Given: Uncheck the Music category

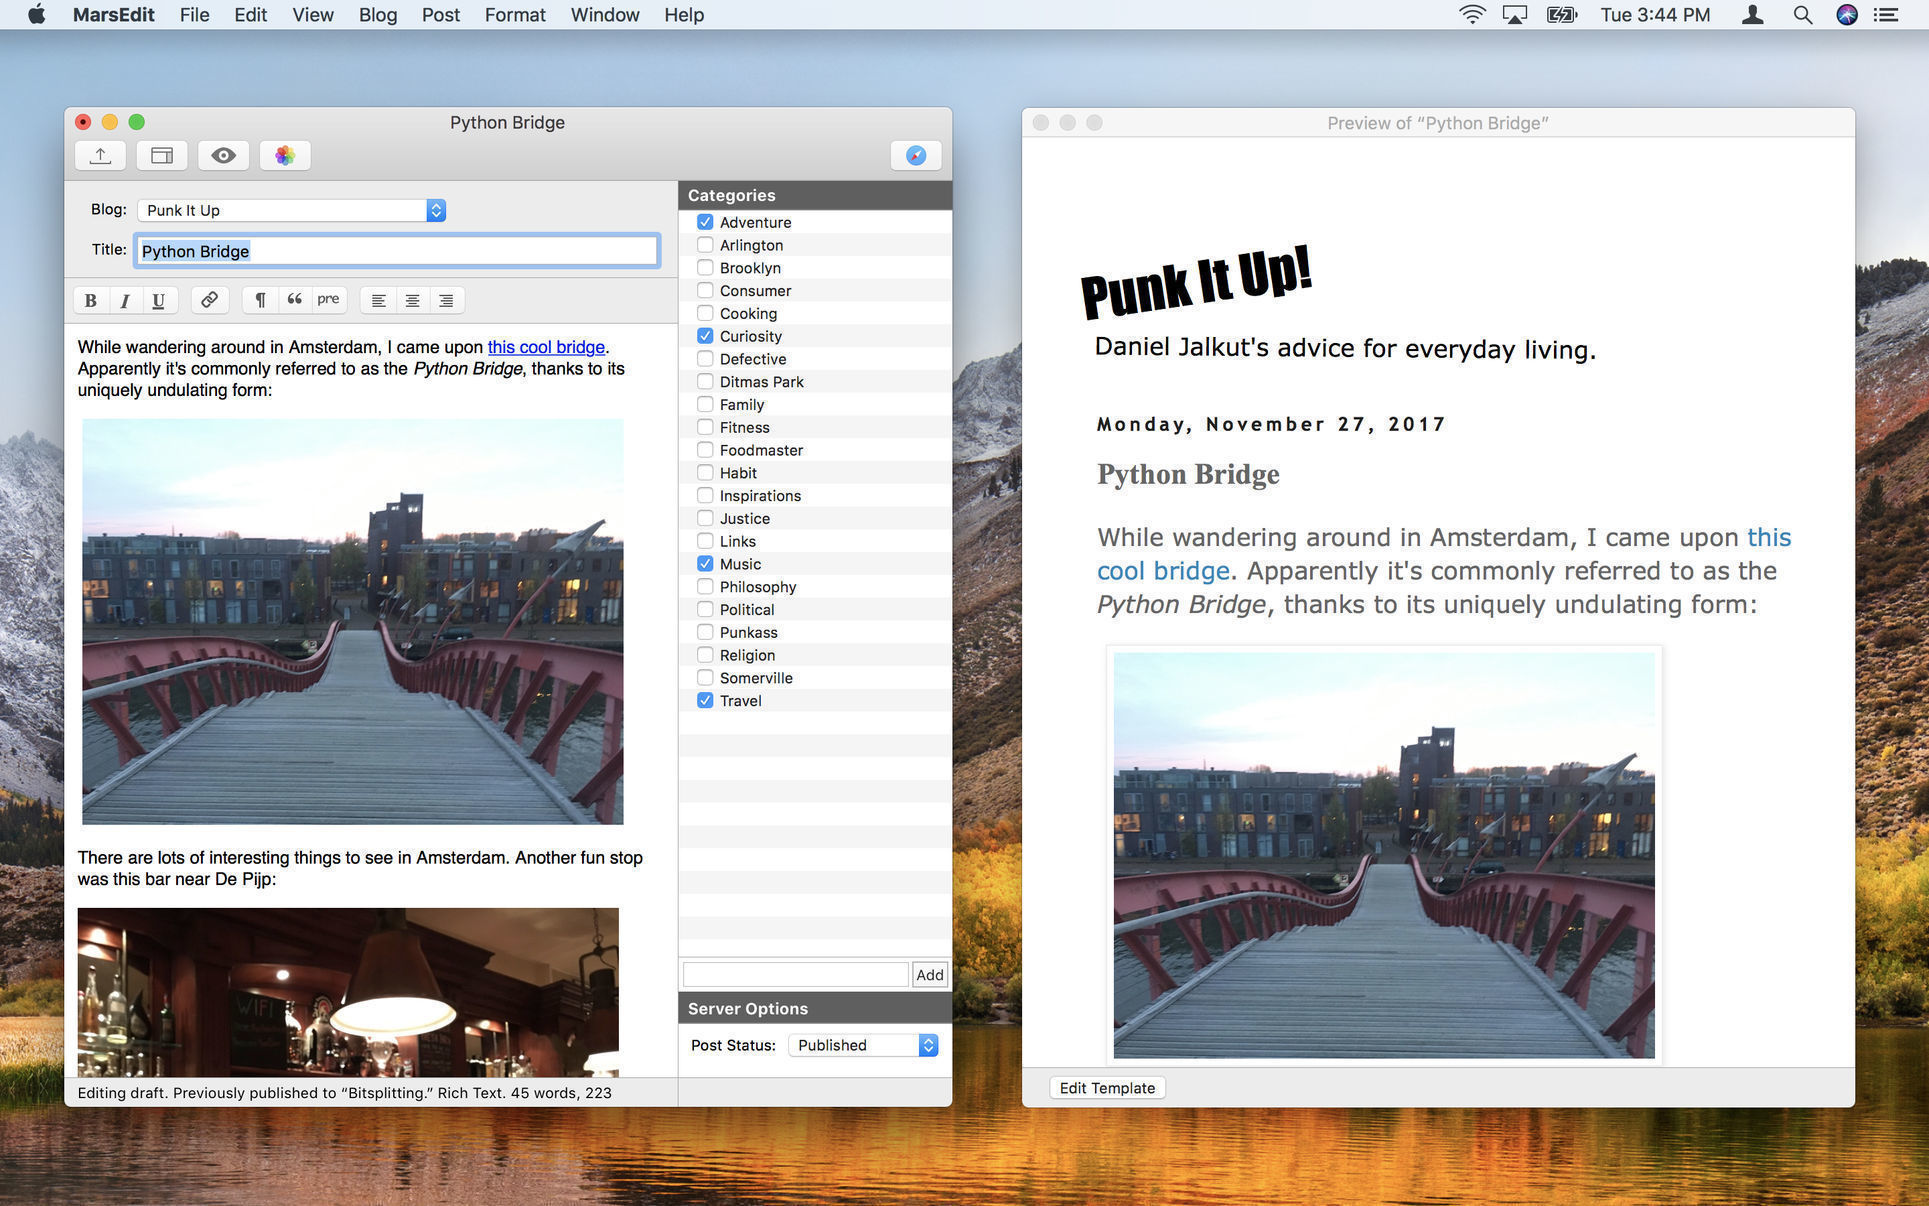Looking at the screenshot, I should coord(705,564).
